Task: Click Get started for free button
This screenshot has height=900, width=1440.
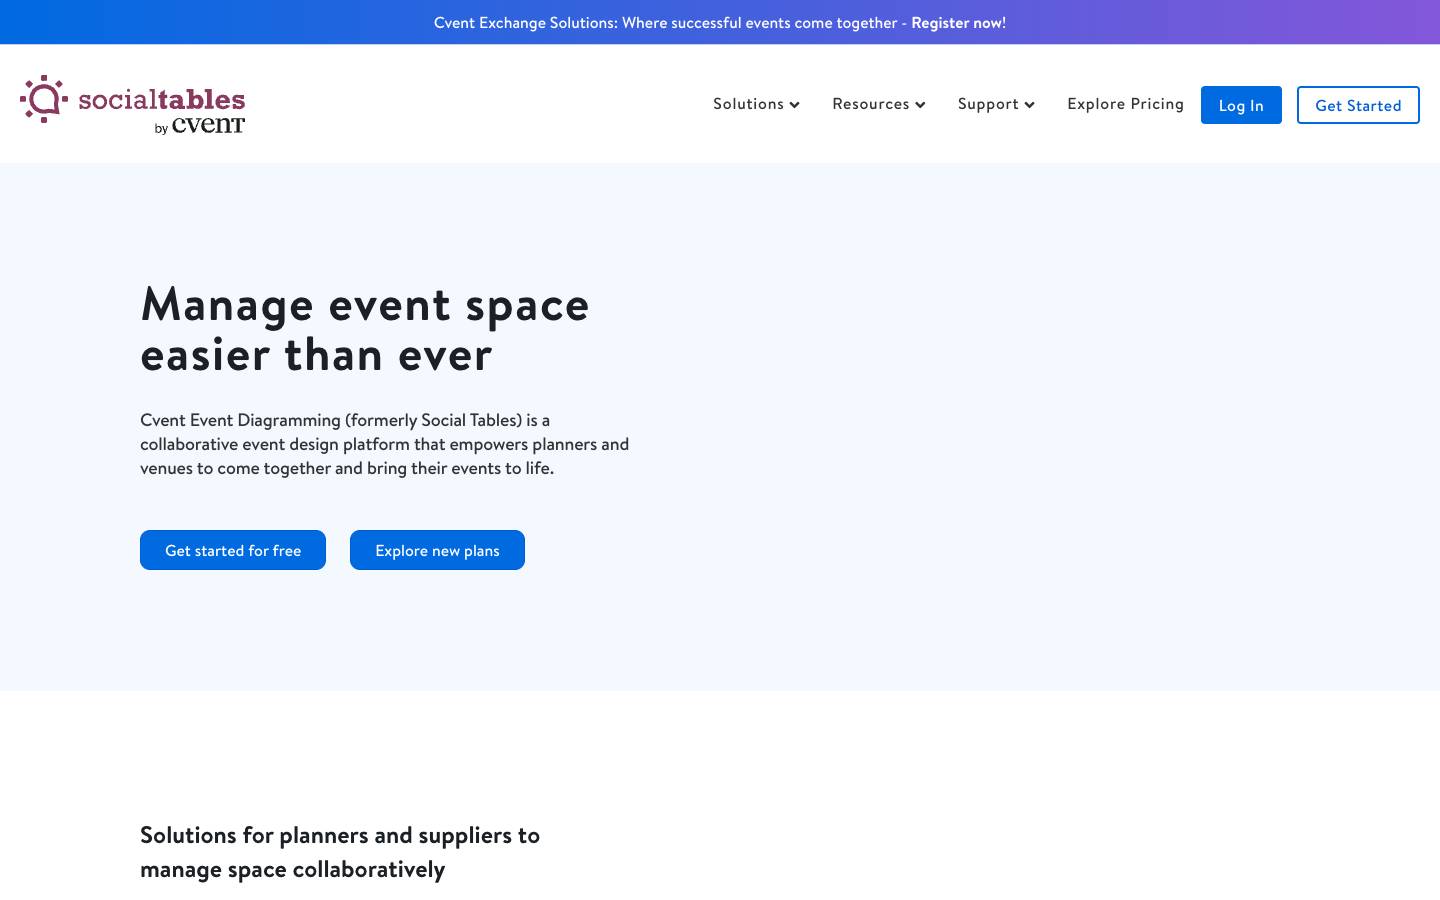Action: click(233, 550)
